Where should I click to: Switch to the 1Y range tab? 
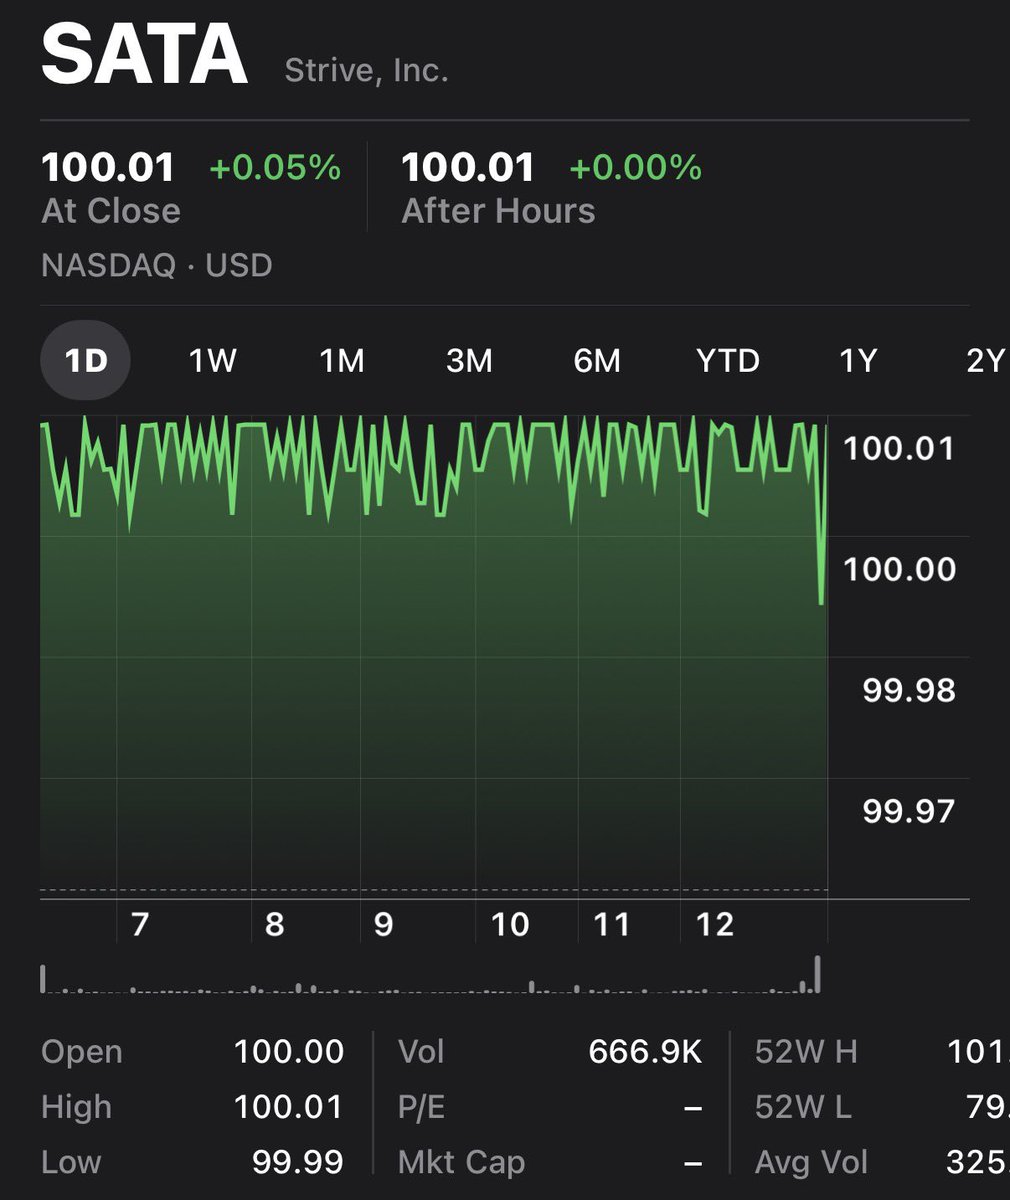coord(858,360)
